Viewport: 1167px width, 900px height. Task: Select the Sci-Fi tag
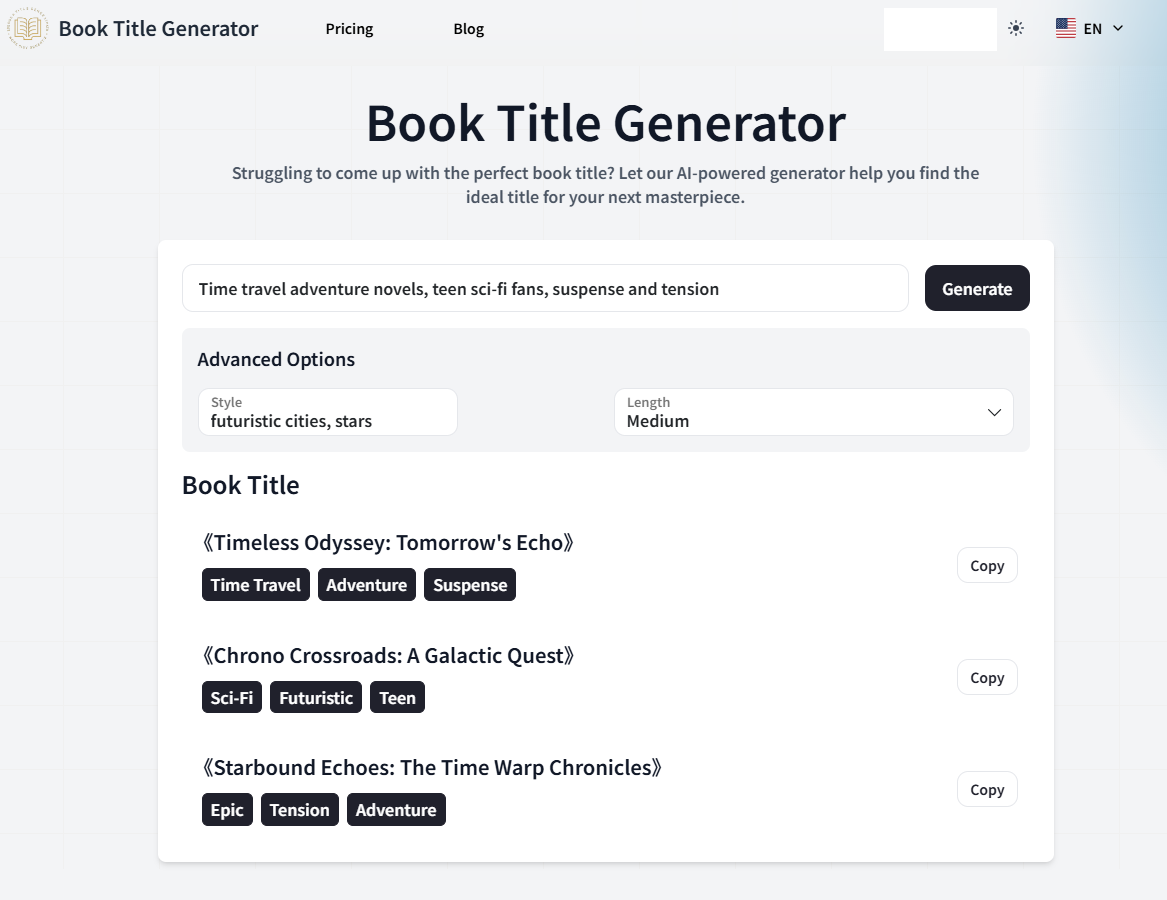231,697
